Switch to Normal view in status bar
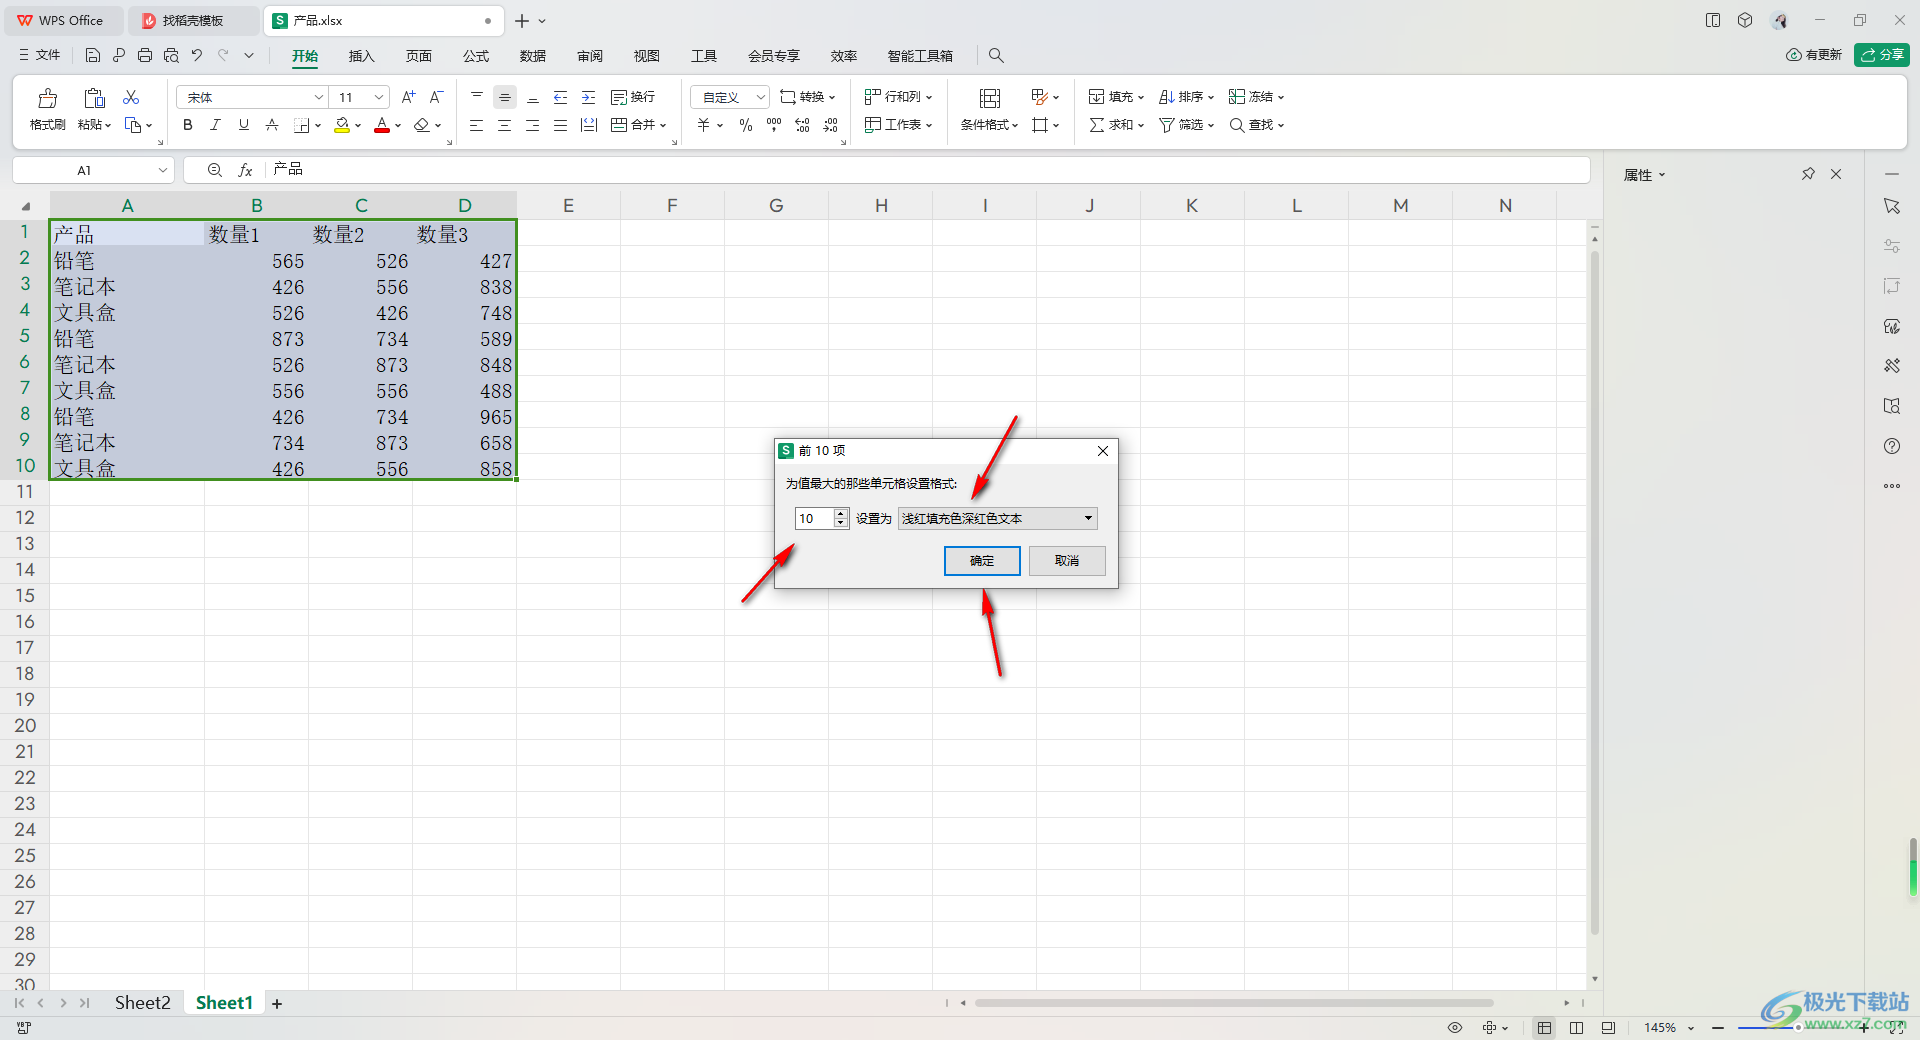This screenshot has width=1920, height=1040. 1545,1028
